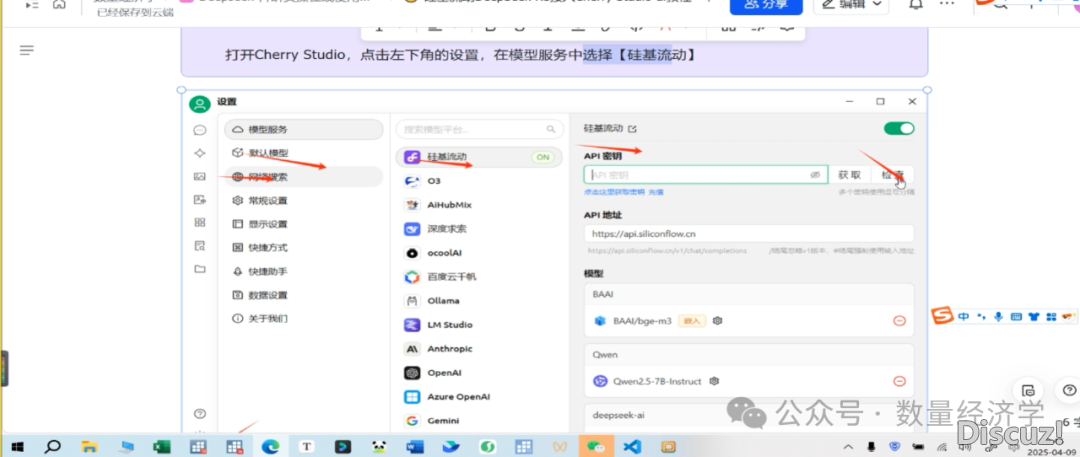Select Ollama provider in list
The width and height of the screenshot is (1080, 457).
pyautogui.click(x=479, y=301)
